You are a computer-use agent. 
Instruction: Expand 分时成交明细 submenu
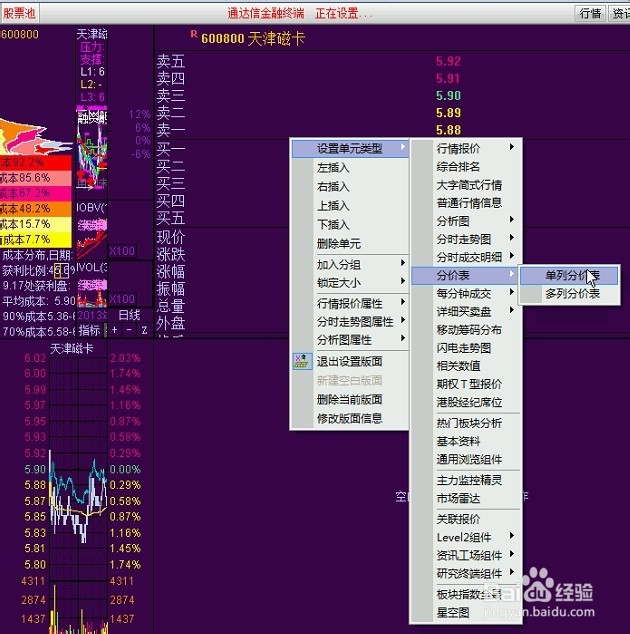coord(467,257)
